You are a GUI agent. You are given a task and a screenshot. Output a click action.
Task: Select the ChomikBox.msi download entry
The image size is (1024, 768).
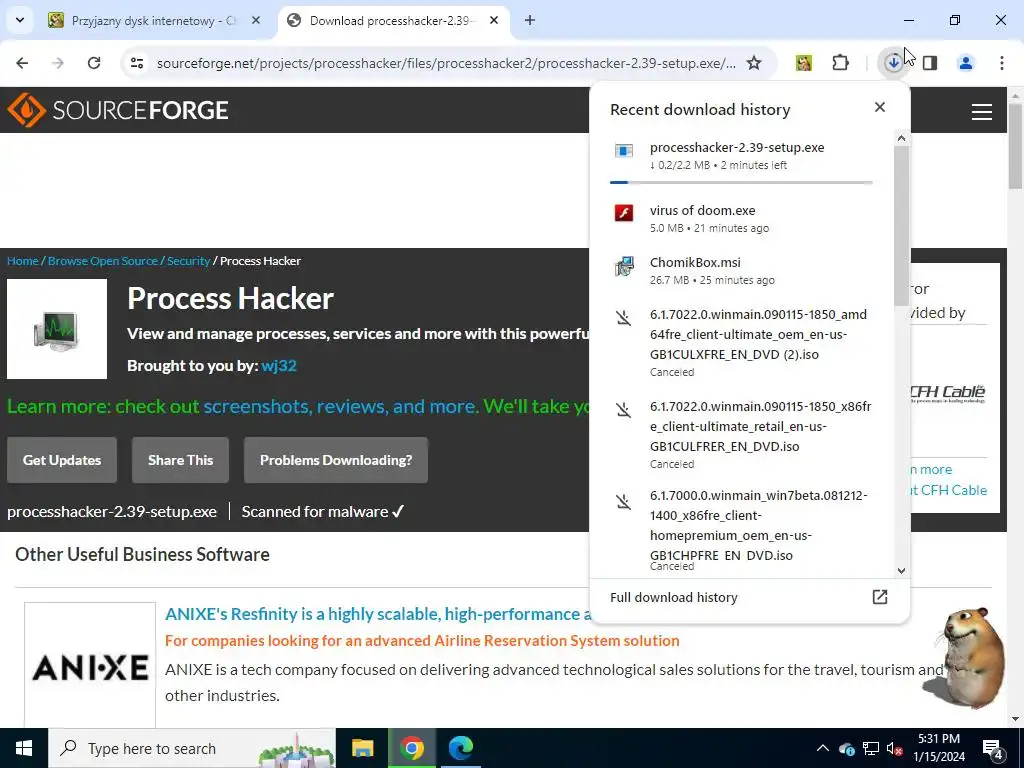[x=741, y=270]
